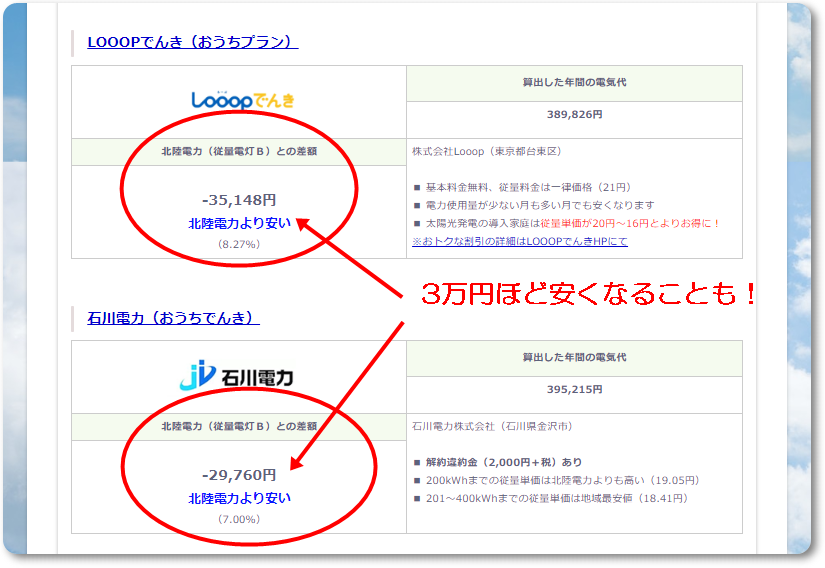Click red 従量単価が20円～16円とよりお得に! text
Viewport: 825px width, 568px height.
click(630, 223)
